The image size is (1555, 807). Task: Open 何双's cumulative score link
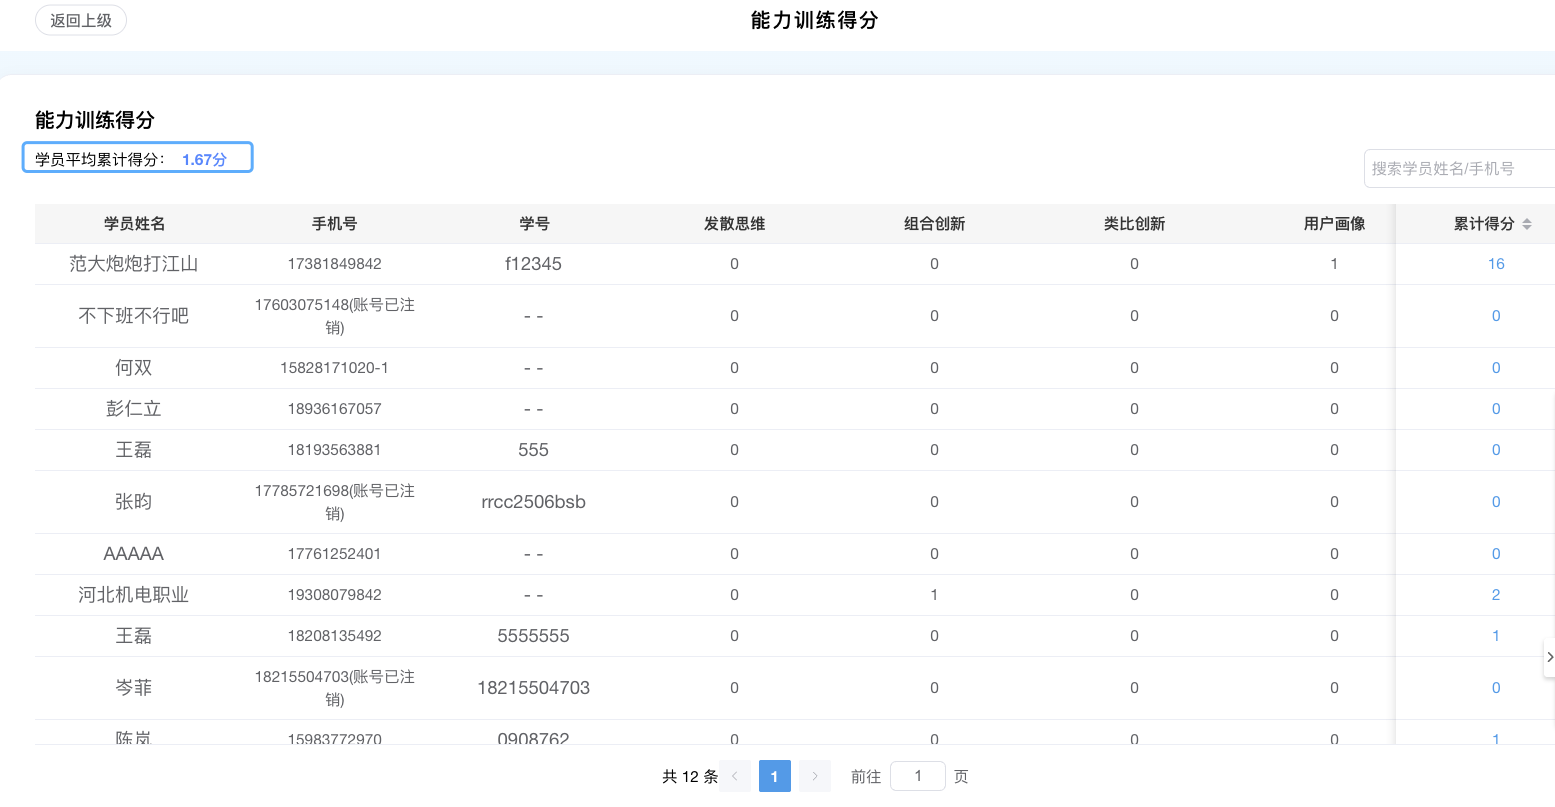click(1496, 368)
